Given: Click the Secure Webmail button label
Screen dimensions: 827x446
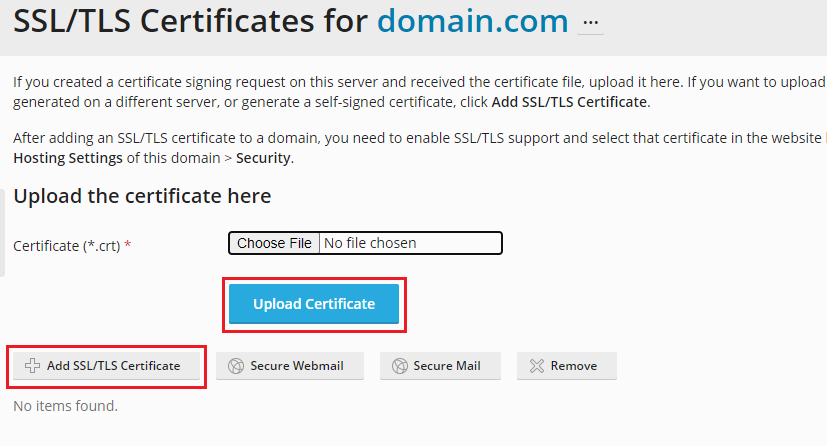Looking at the screenshot, I should click(297, 366).
